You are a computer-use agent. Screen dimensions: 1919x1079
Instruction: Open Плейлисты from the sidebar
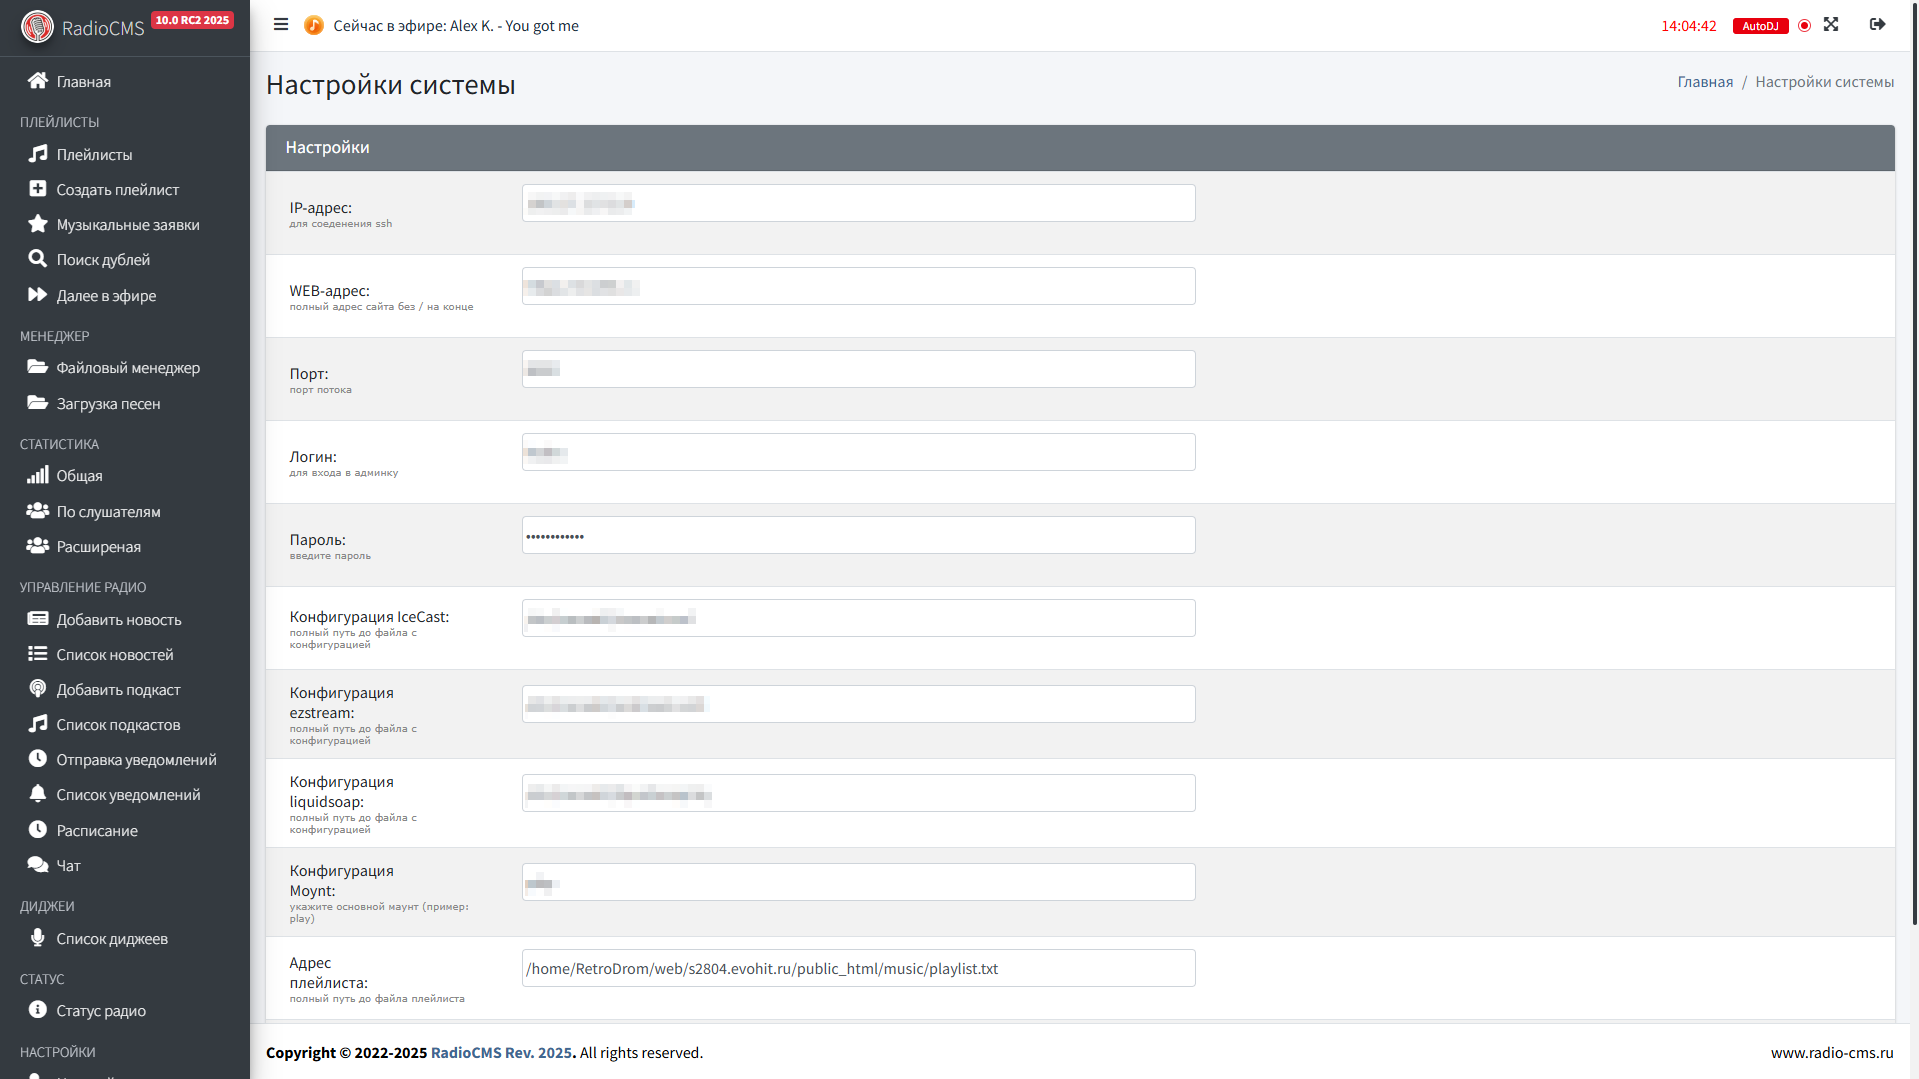pyautogui.click(x=94, y=155)
